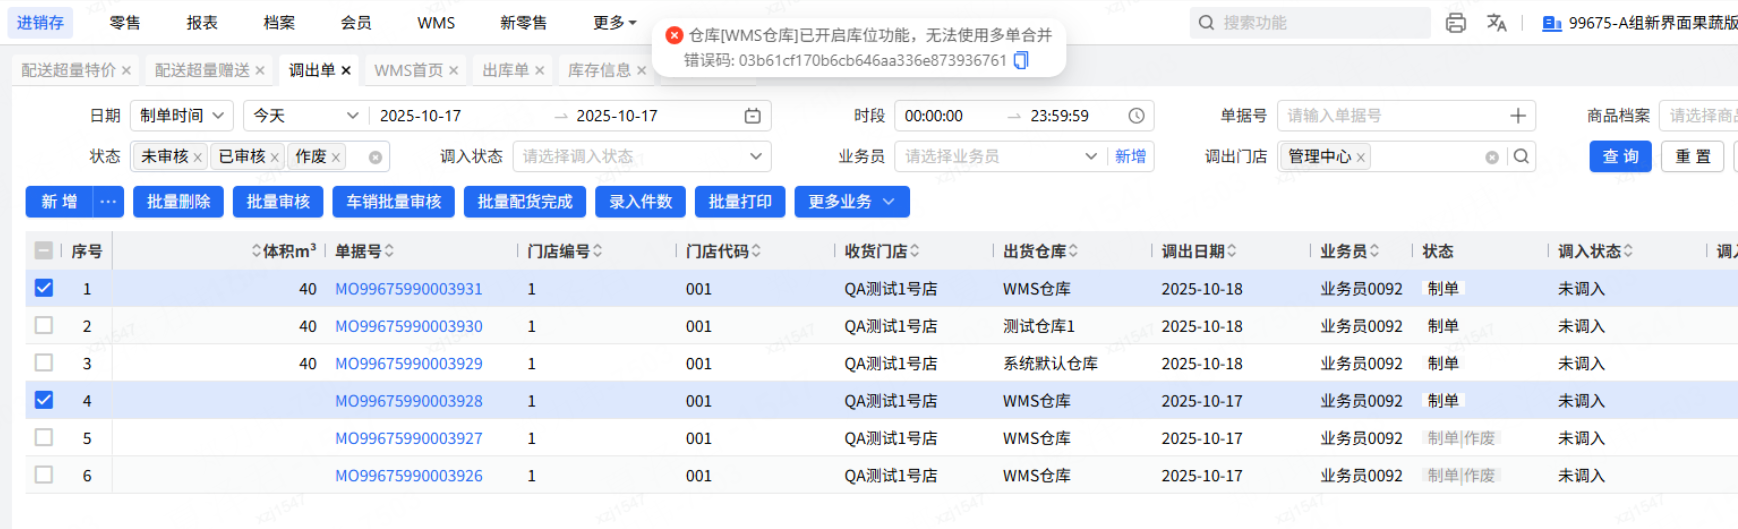Viewport: 1738px width, 529px height.
Task: Close the 配送超量赠送 tab
Action: [x=260, y=70]
